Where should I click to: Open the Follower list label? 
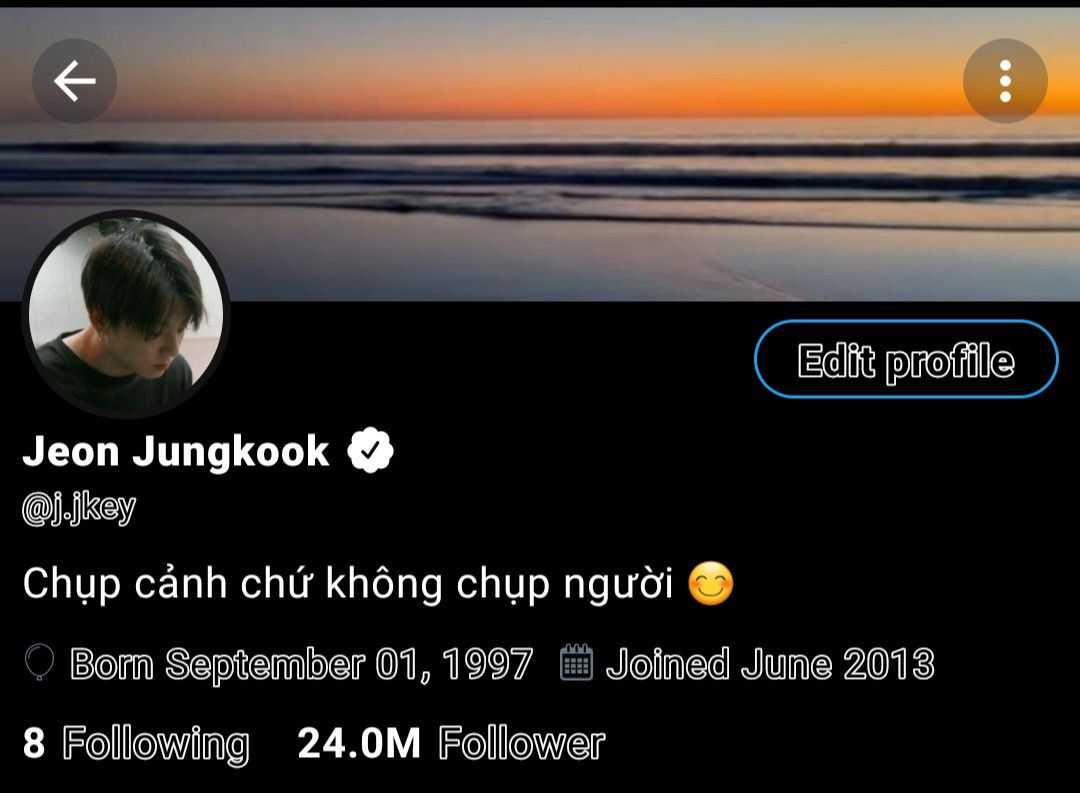coord(521,743)
